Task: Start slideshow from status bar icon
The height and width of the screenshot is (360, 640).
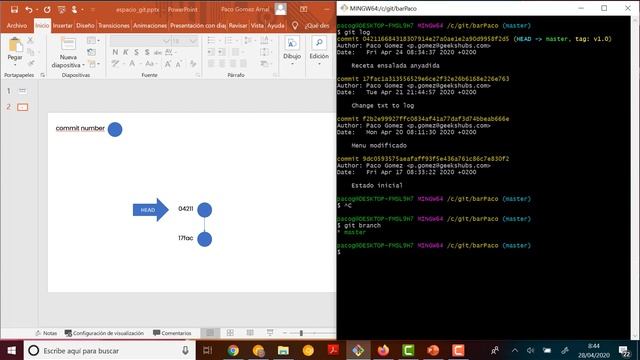Action: tap(270, 333)
